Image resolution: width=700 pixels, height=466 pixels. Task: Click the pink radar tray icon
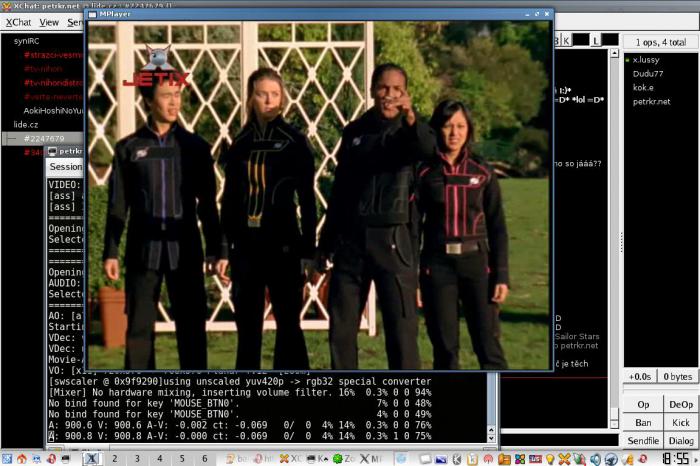pos(488,459)
